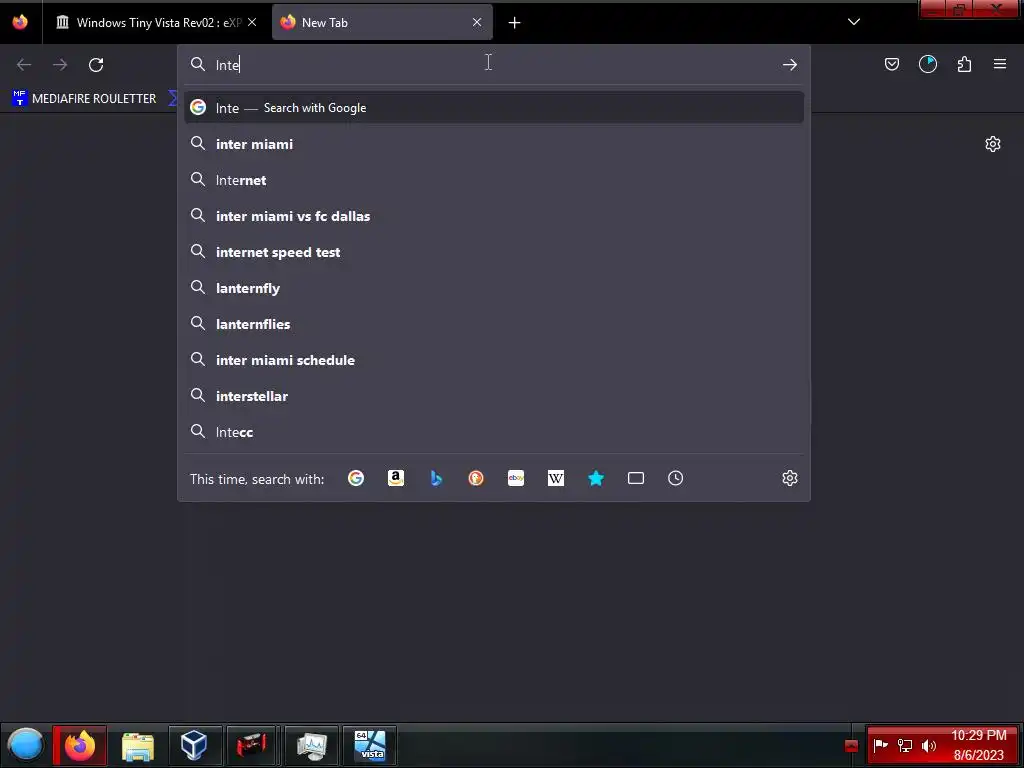Open Action Center flag in tray

click(880, 745)
